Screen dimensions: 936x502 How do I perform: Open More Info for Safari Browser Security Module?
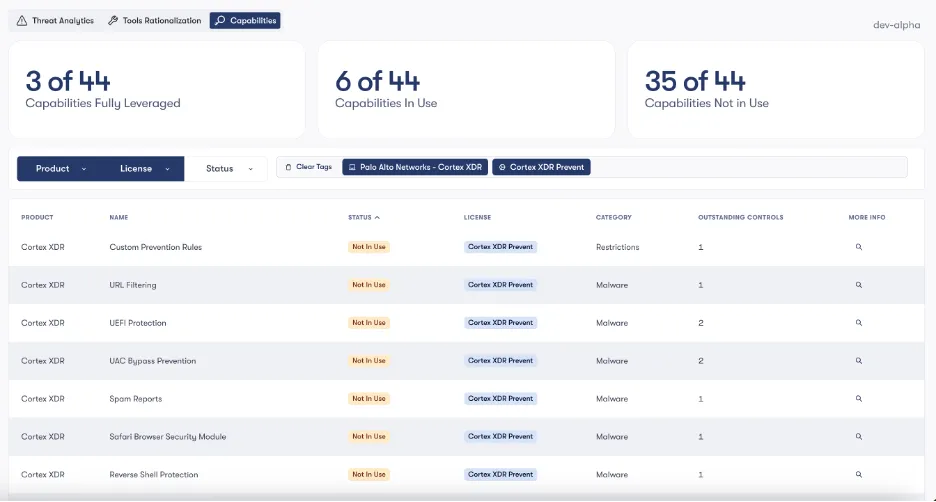click(858, 437)
